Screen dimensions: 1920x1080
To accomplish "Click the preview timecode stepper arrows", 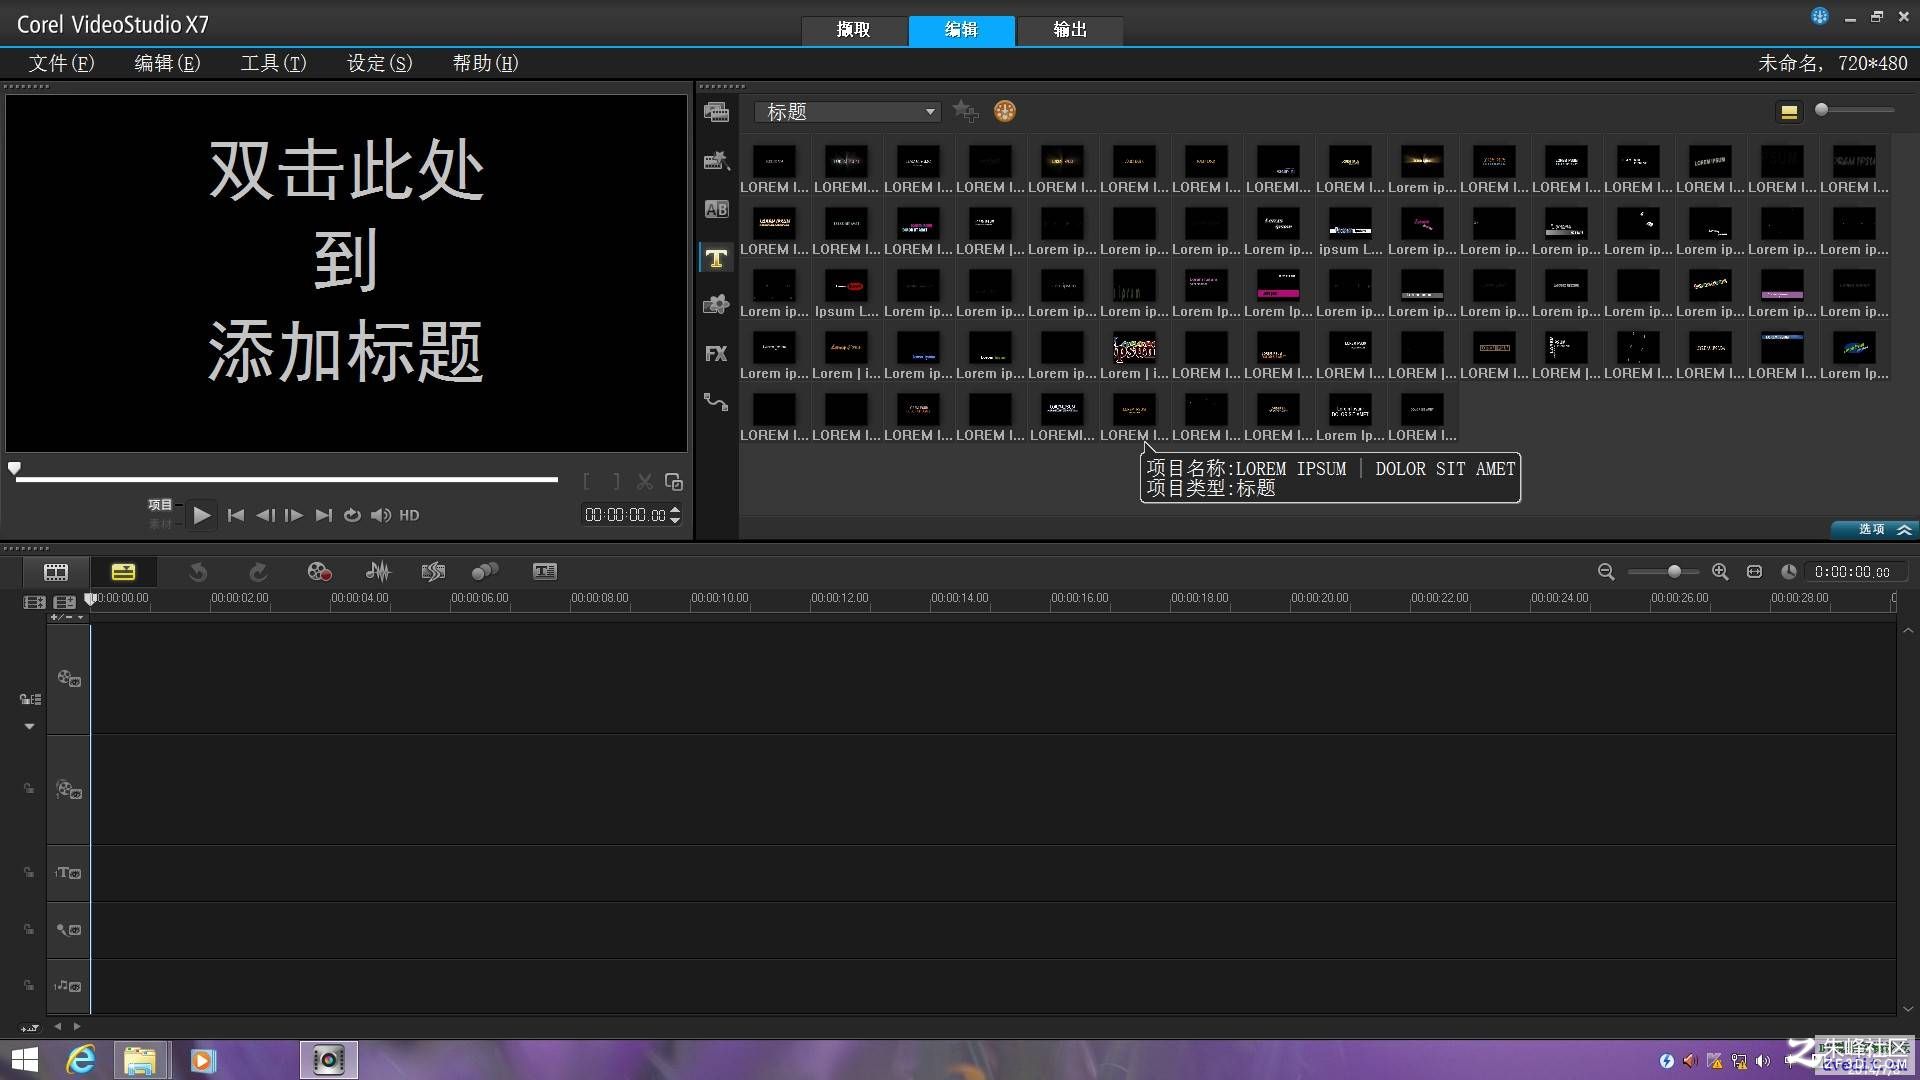I will 675,514.
